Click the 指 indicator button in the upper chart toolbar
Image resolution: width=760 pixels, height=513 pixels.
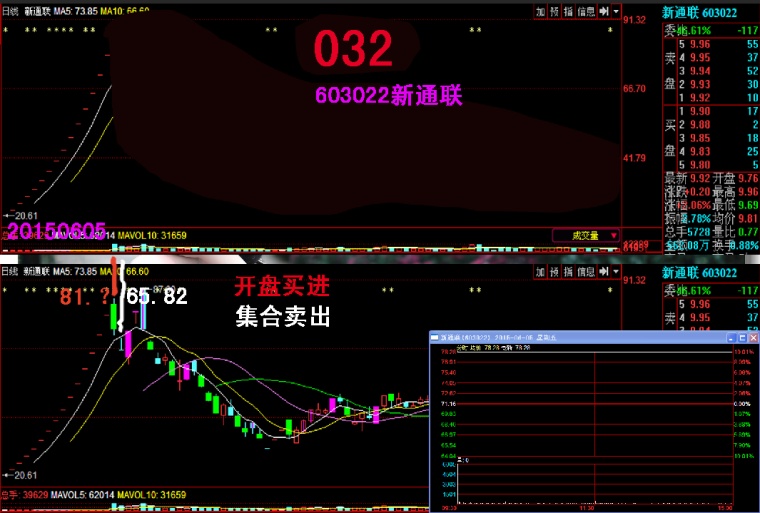(569, 11)
